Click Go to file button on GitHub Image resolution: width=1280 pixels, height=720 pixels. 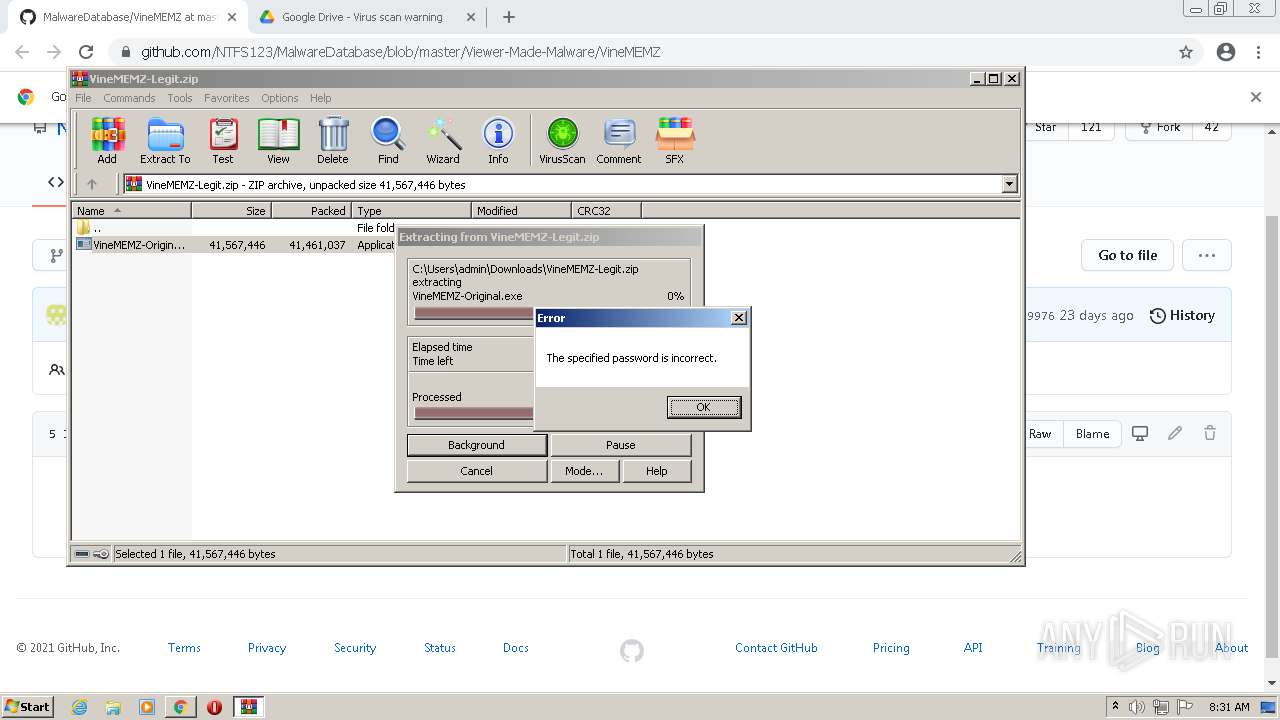1127,255
